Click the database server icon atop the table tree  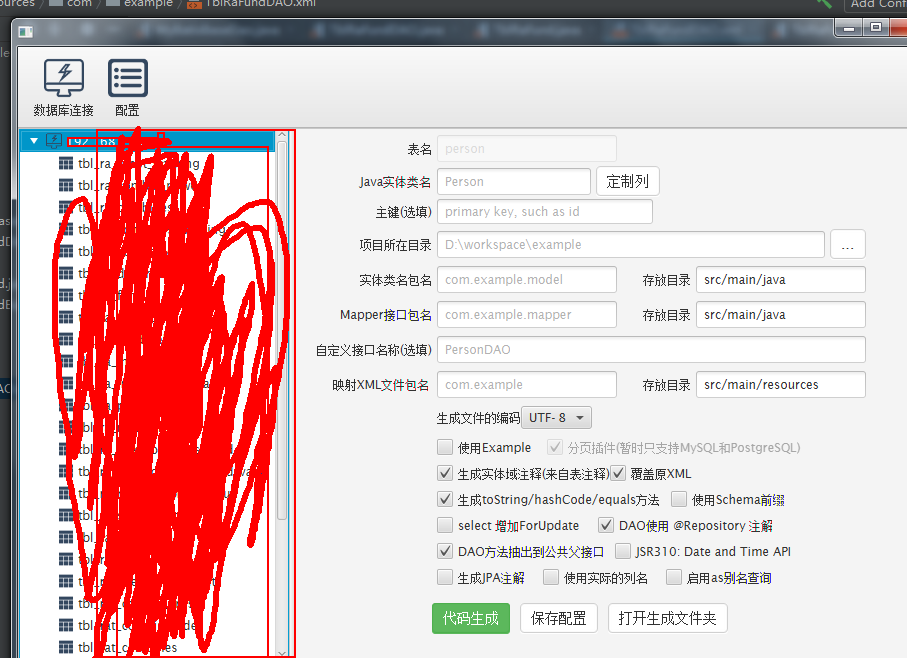[x=53, y=140]
